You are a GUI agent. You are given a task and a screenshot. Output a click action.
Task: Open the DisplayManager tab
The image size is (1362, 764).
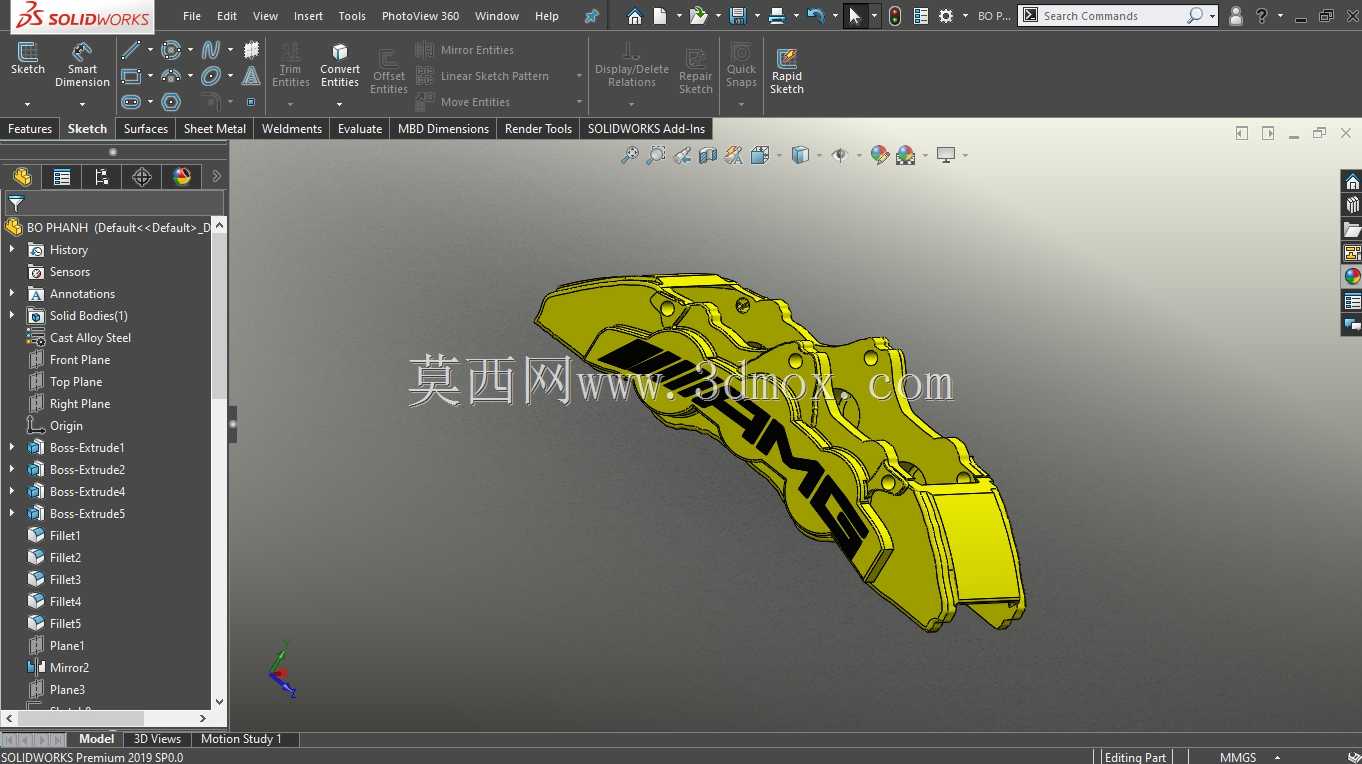(x=182, y=177)
